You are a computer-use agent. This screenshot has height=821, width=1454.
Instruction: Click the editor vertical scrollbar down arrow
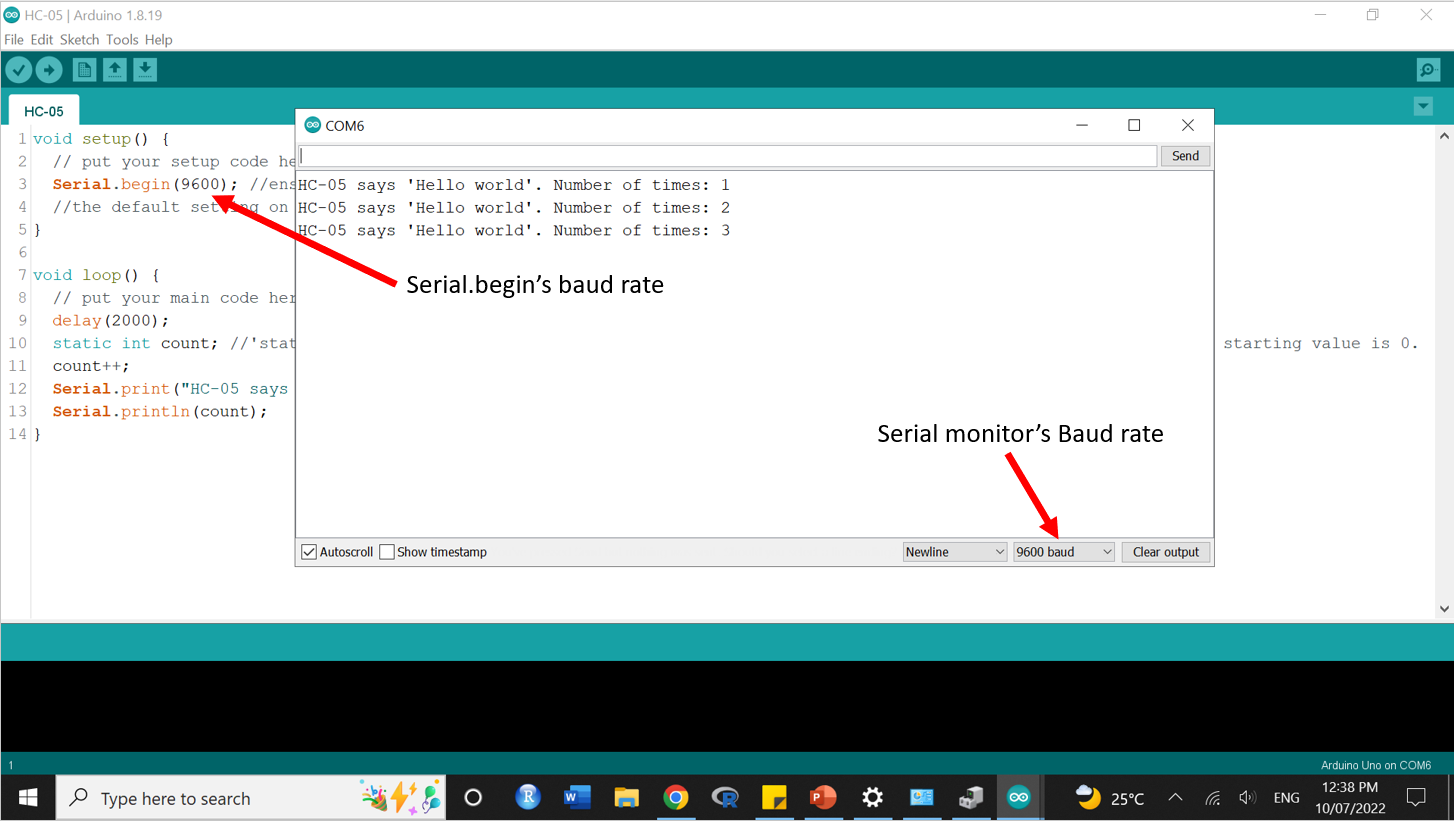[1444, 608]
